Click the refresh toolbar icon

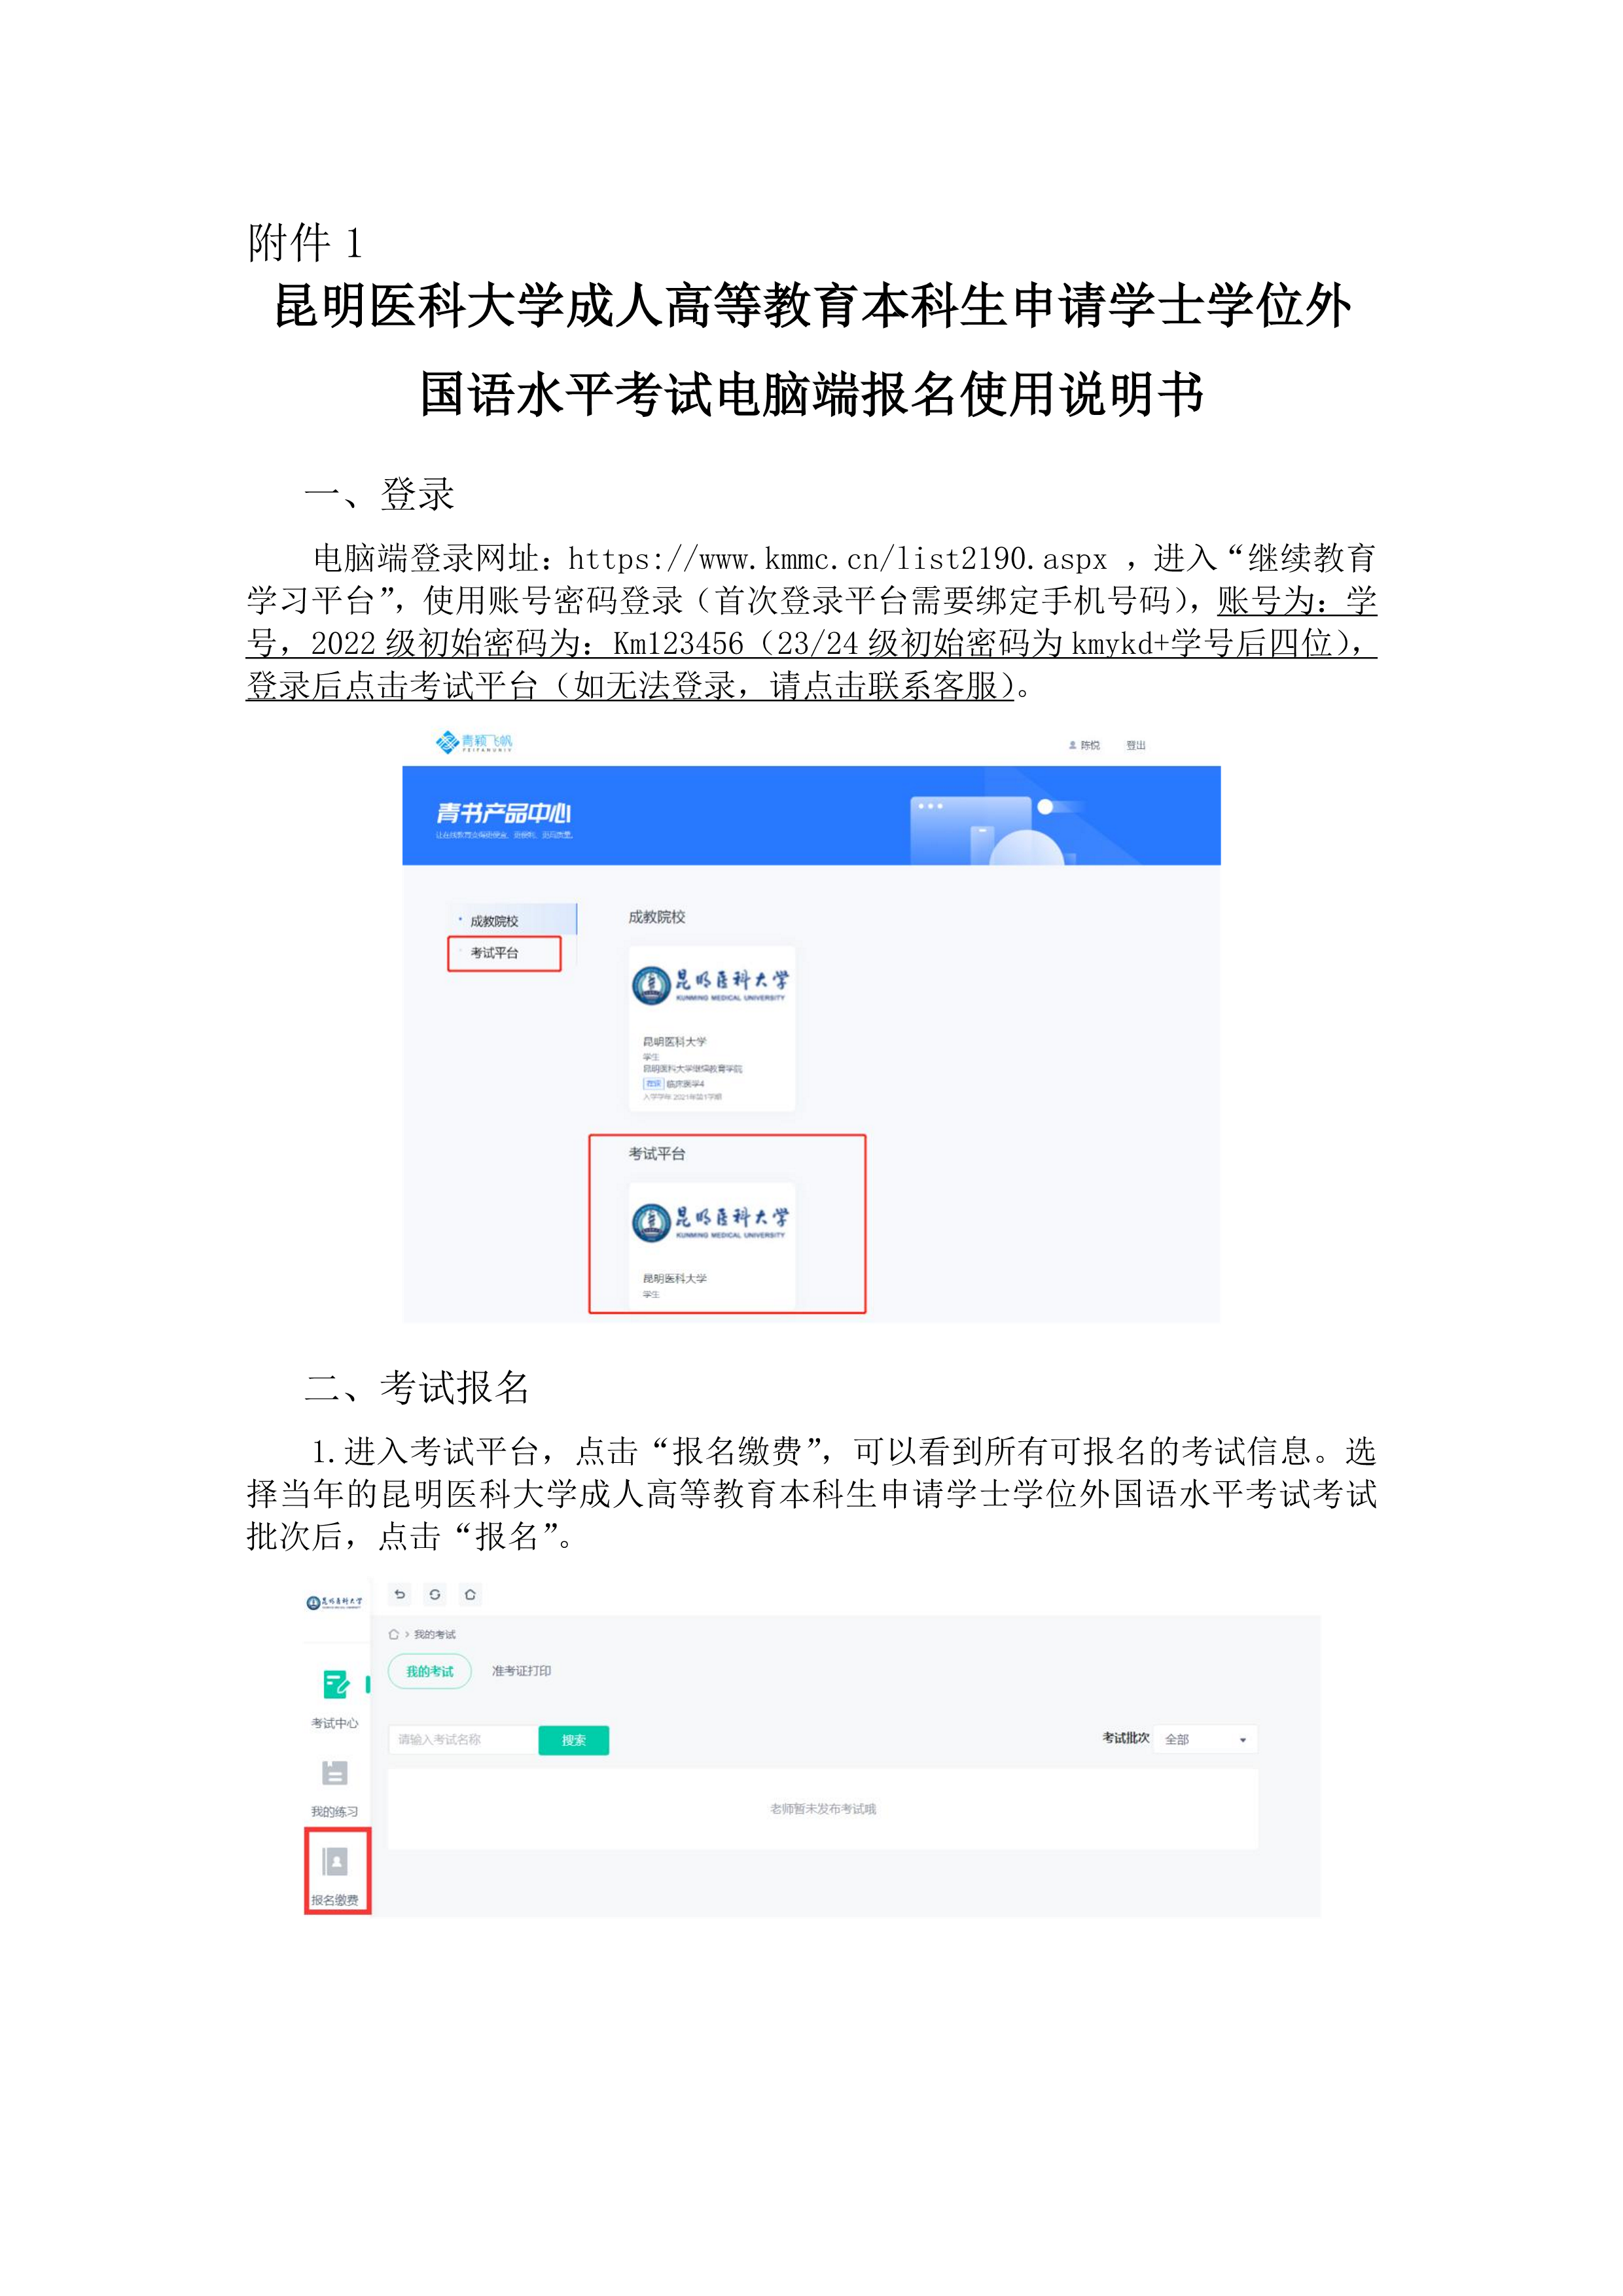[x=435, y=1594]
